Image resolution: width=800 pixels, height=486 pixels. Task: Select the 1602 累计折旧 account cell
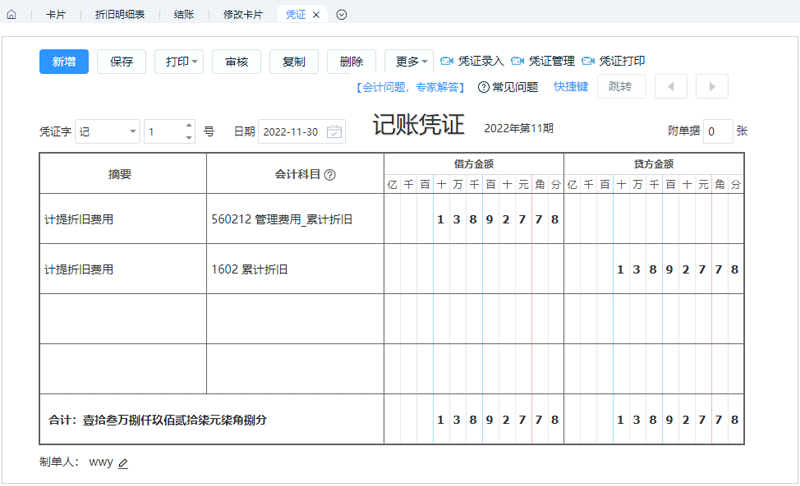[295, 269]
